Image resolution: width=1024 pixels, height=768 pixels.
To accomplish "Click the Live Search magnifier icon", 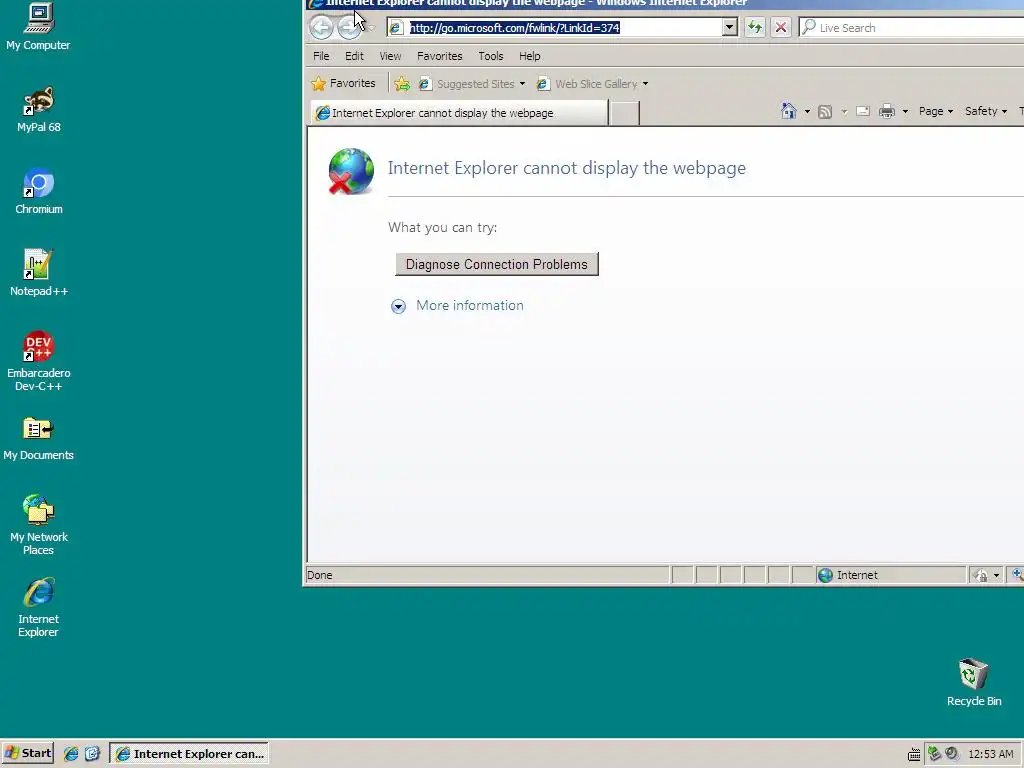I will [x=808, y=27].
